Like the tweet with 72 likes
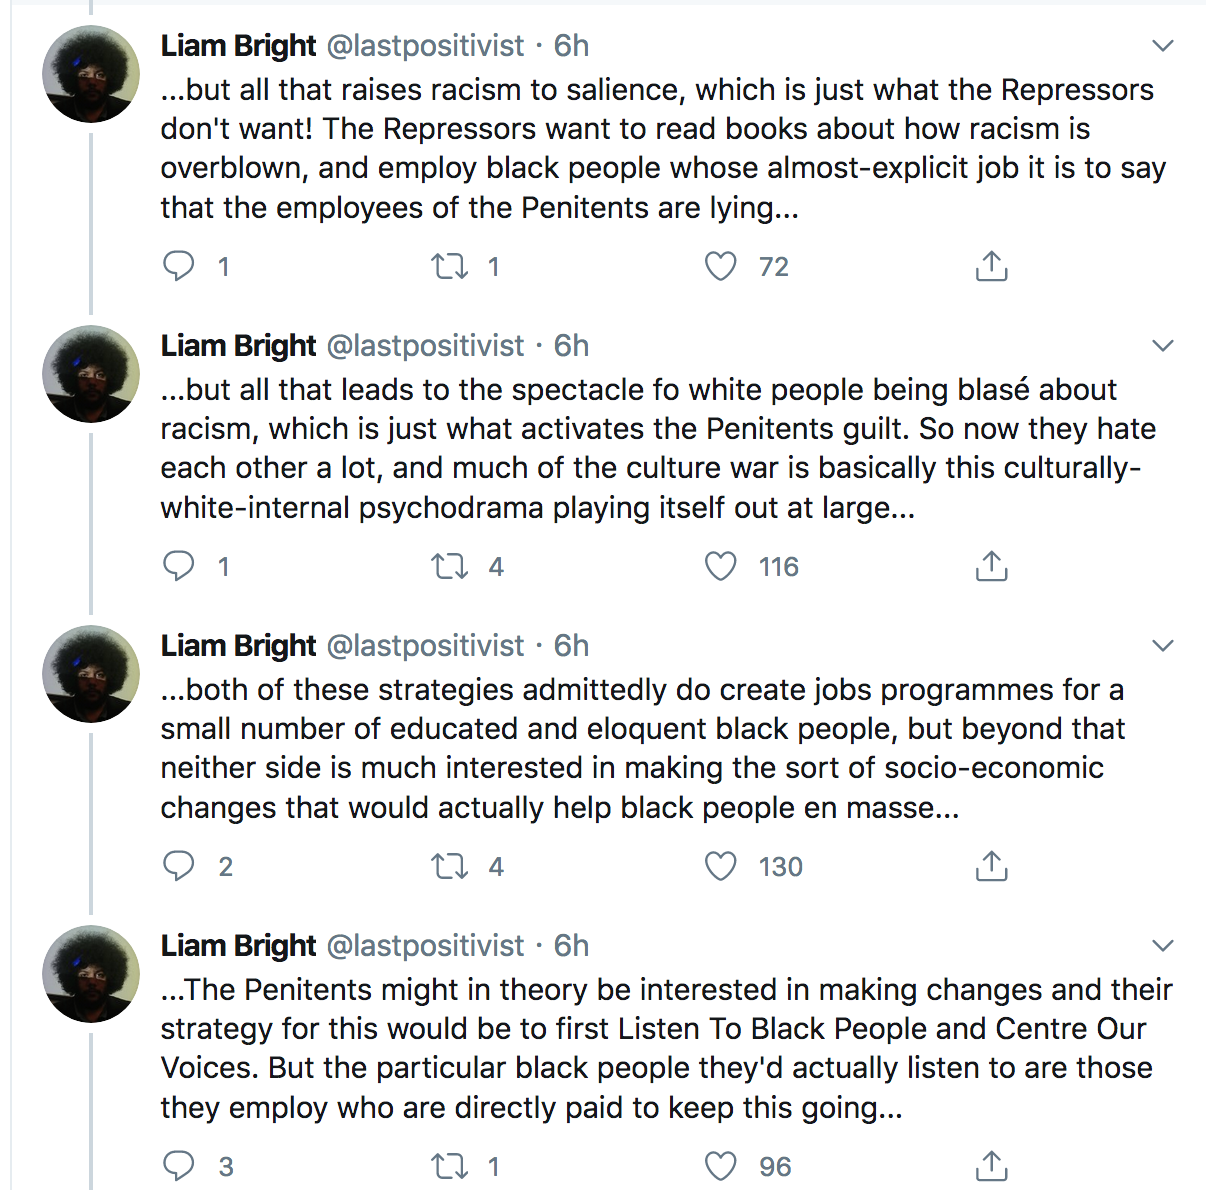 (720, 266)
